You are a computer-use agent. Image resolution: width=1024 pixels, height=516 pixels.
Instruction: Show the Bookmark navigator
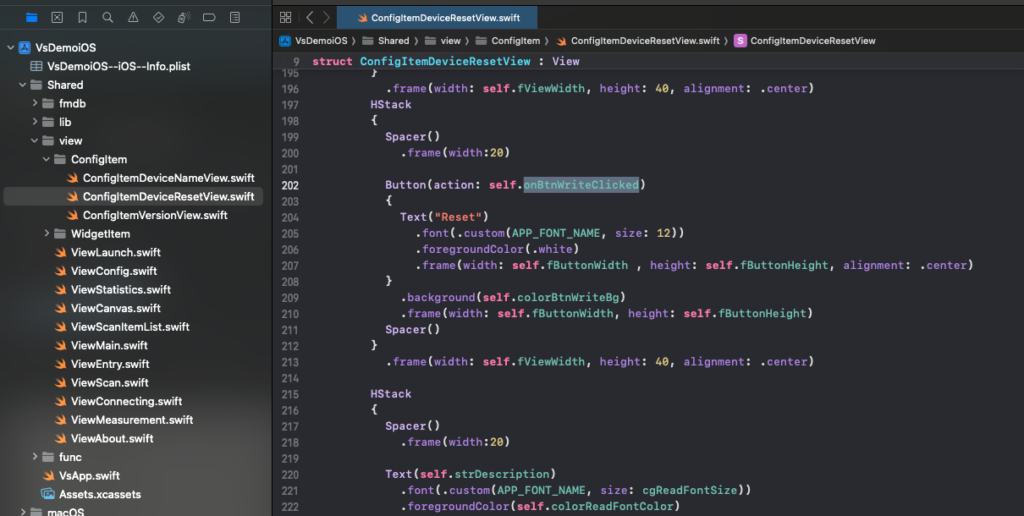click(x=82, y=17)
